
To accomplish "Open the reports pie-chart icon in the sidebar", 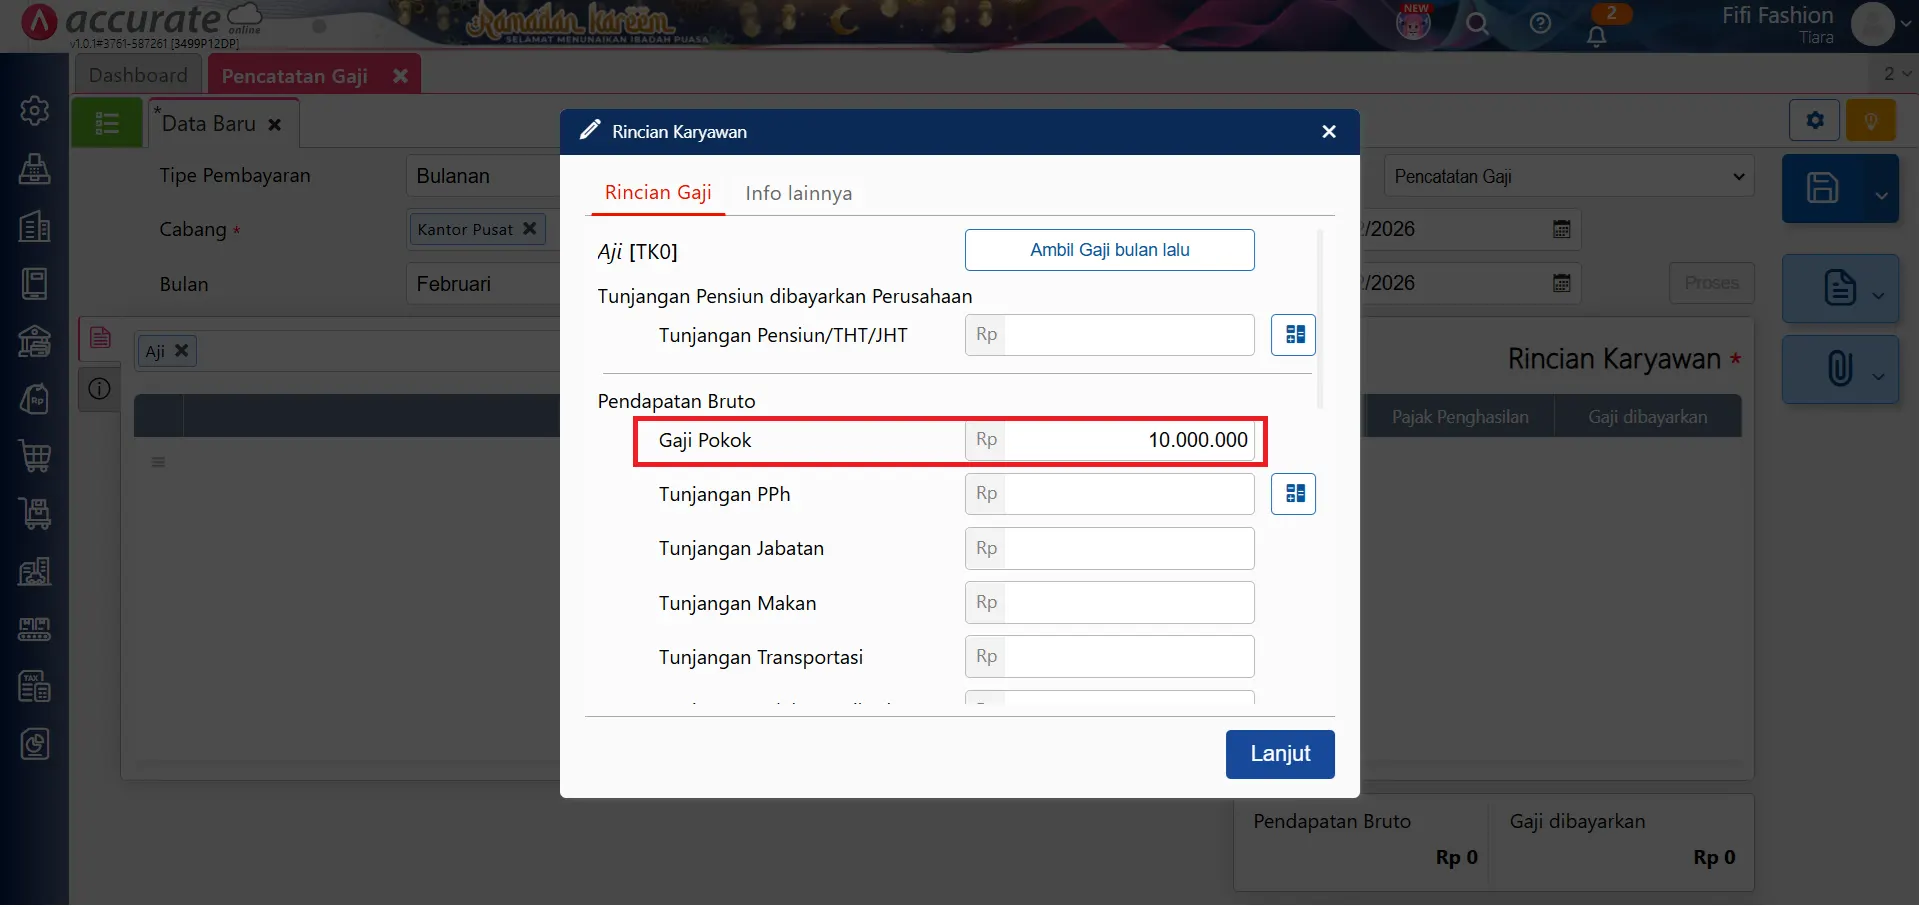I will point(35,743).
